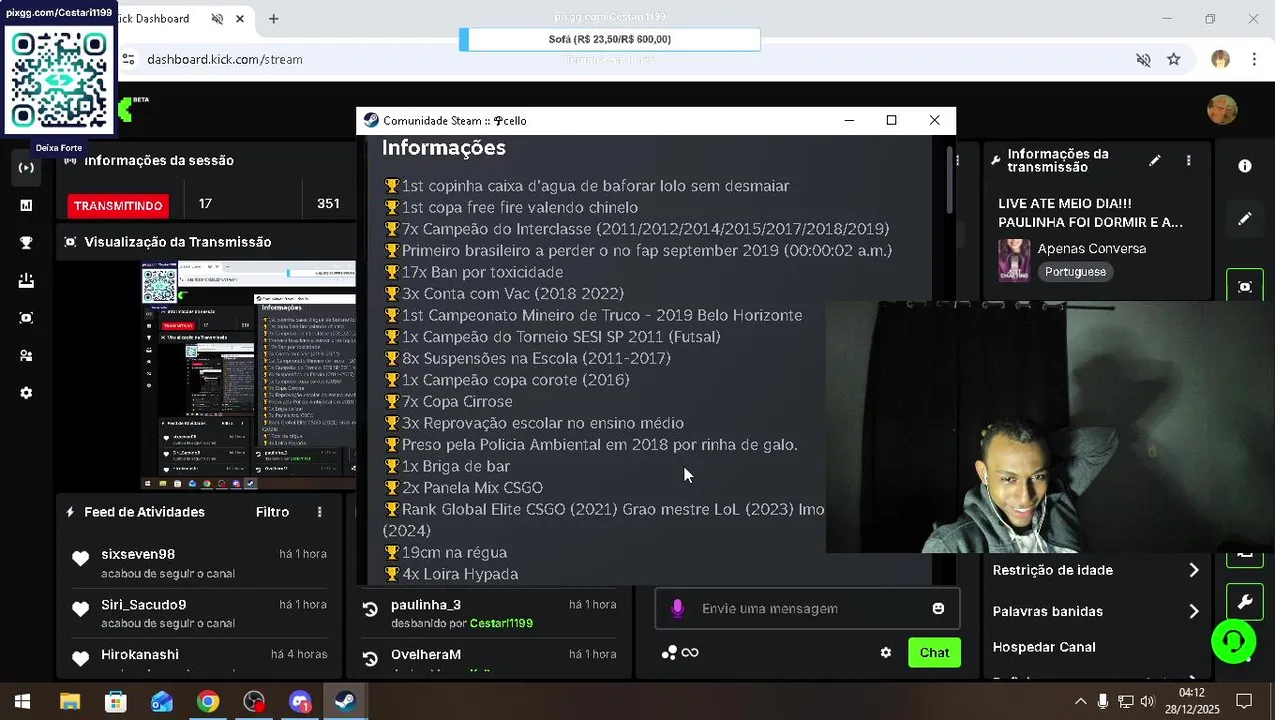Open the stream page icon in left sidebar
Screen dimensions: 1275x720
pyautogui.click(x=26, y=168)
